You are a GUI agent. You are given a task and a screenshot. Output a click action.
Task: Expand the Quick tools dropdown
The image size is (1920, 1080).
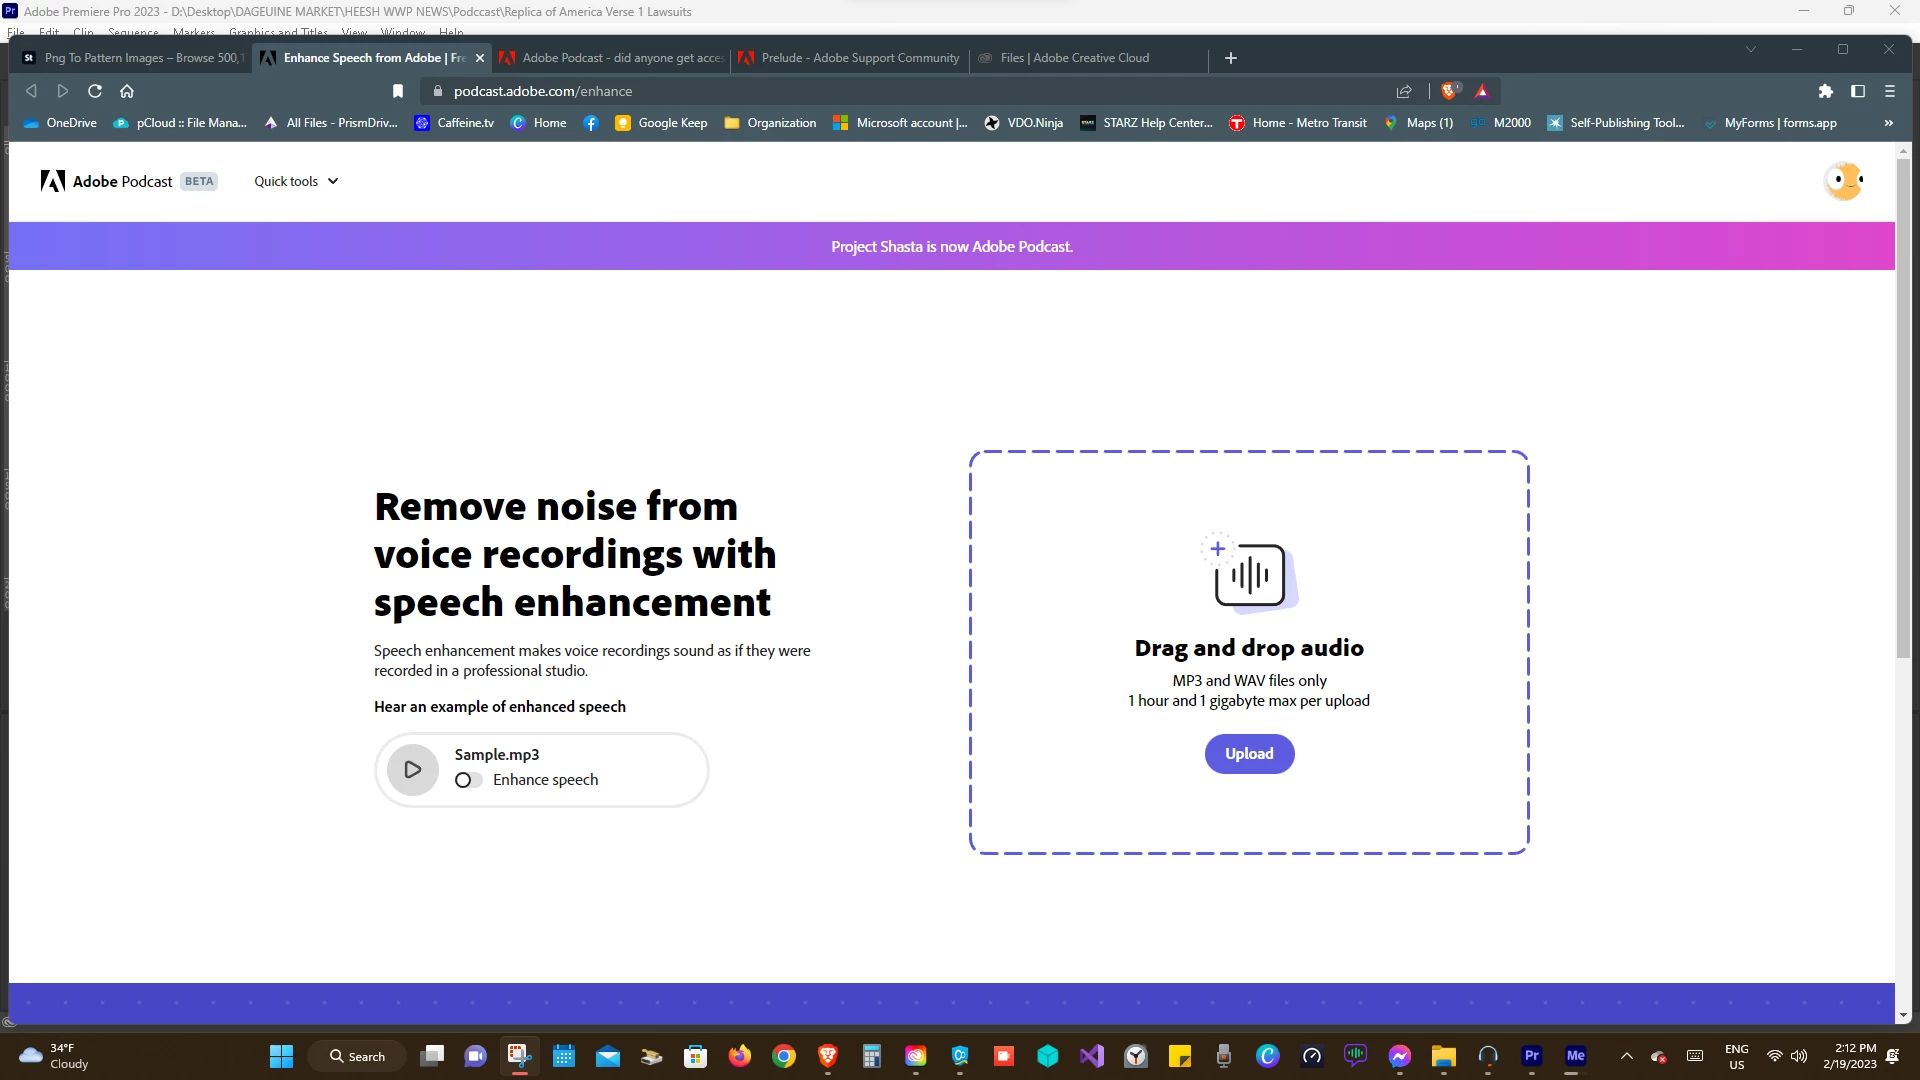click(x=296, y=181)
